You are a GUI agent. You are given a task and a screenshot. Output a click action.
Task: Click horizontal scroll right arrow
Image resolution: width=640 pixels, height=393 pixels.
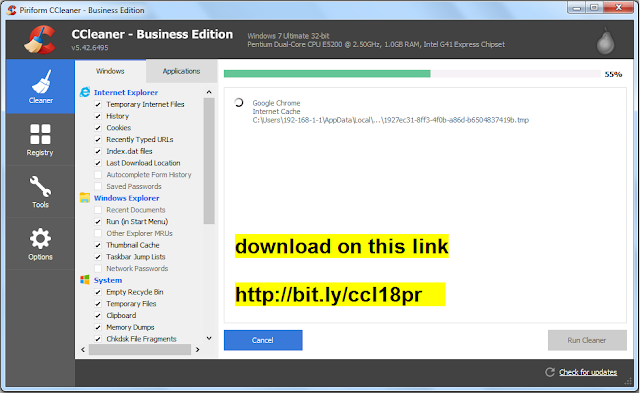pos(198,350)
